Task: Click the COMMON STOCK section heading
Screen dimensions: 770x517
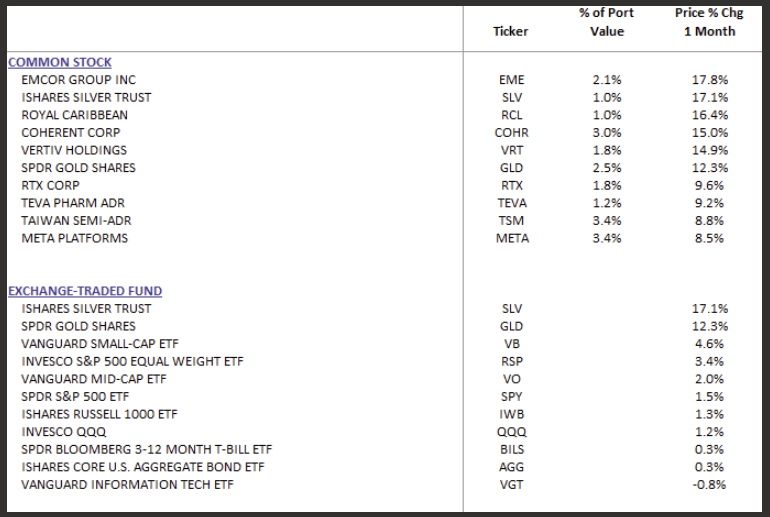Action: (x=60, y=62)
